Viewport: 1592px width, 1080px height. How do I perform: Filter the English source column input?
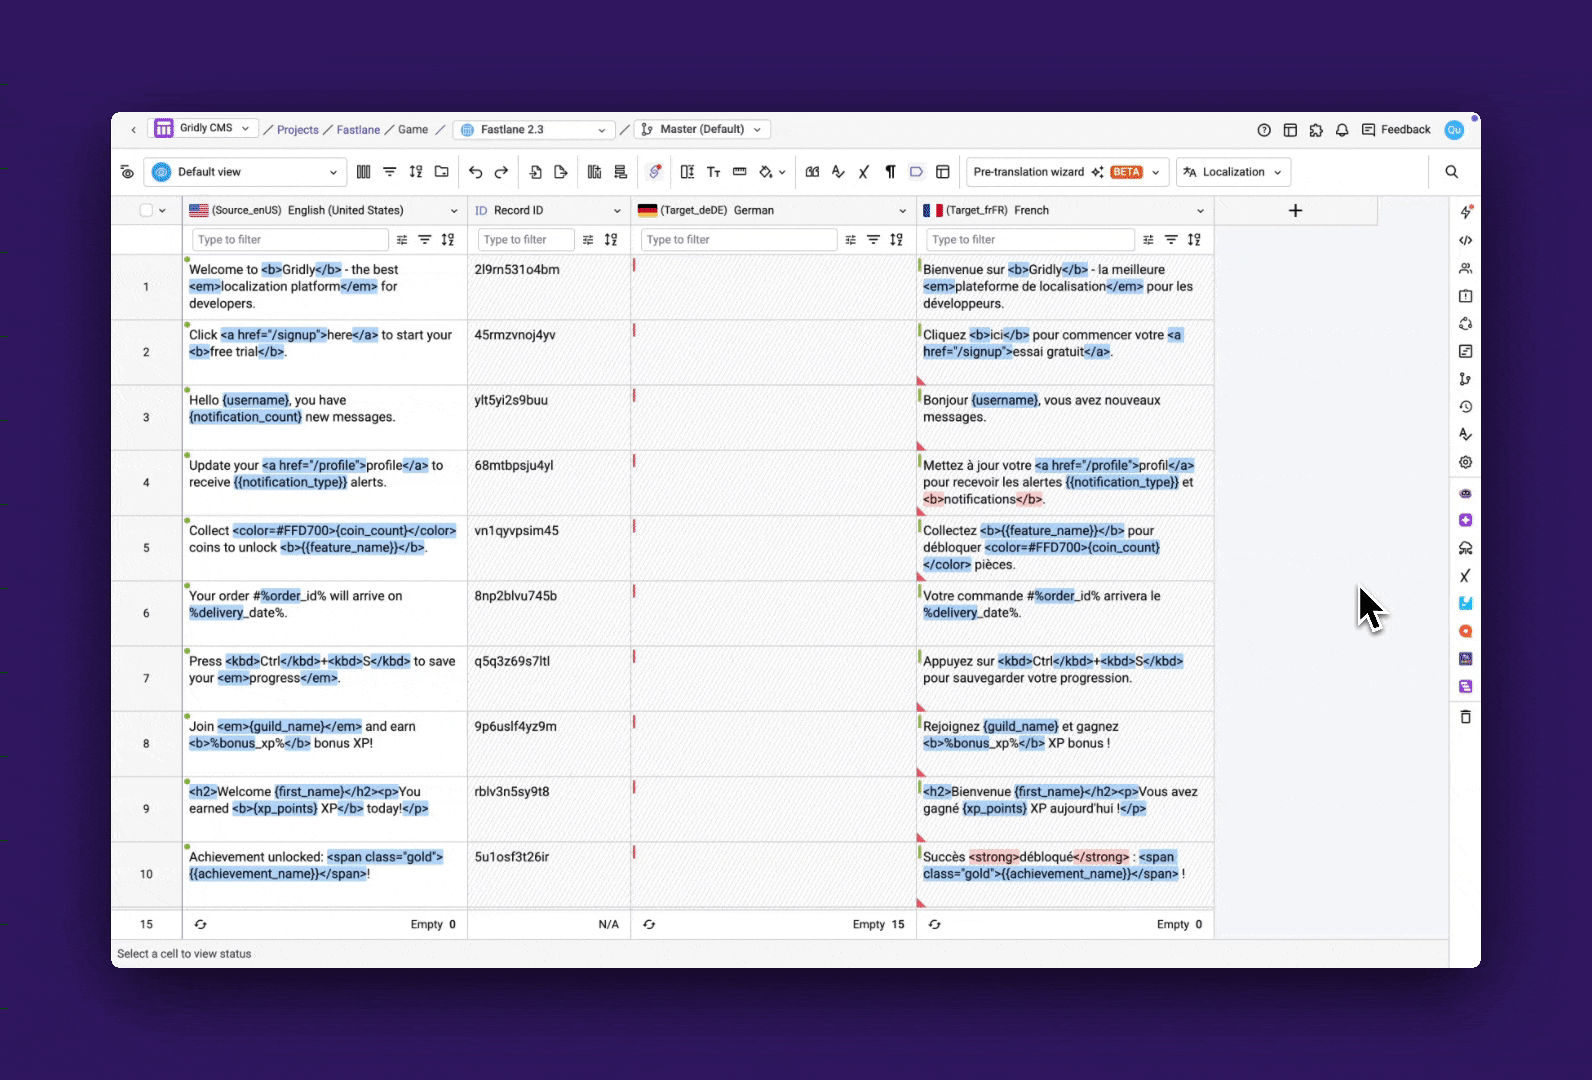290,240
